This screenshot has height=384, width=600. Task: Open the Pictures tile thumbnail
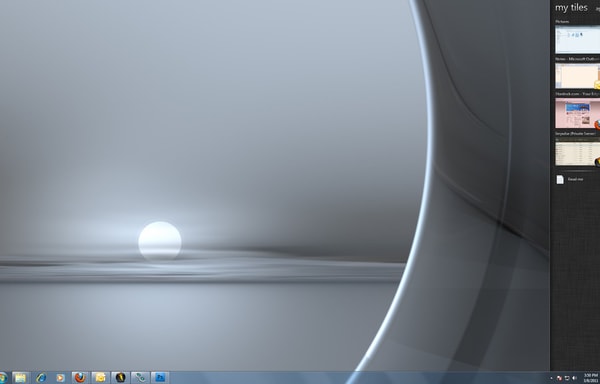click(x=577, y=39)
